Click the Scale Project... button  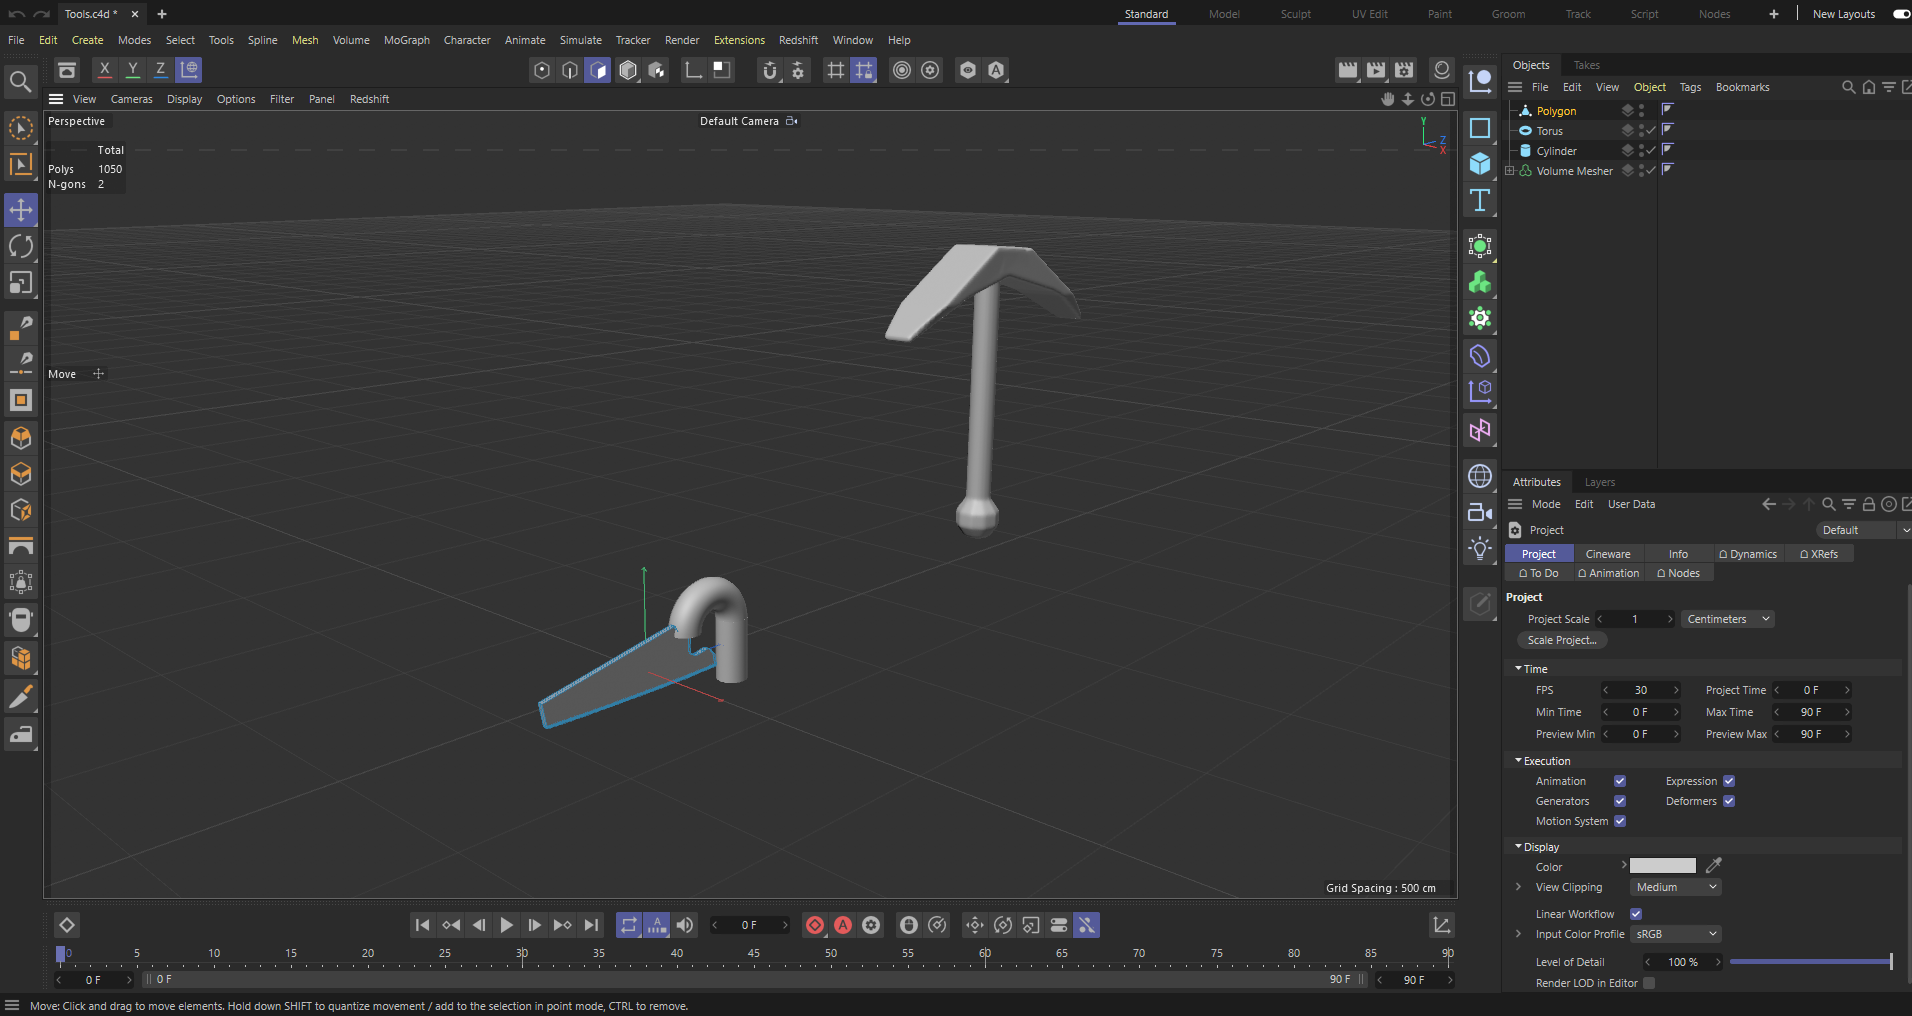tap(1562, 640)
